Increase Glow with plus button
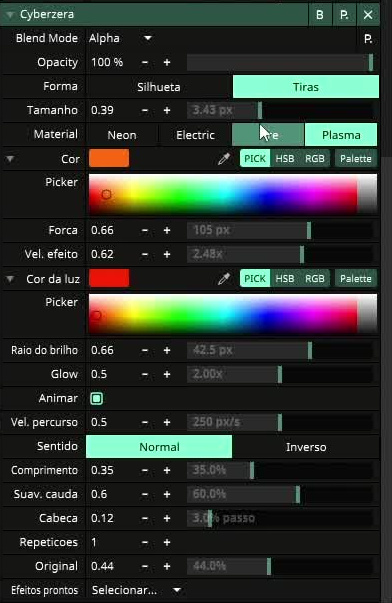The height and width of the screenshot is (603, 392). click(x=167, y=374)
